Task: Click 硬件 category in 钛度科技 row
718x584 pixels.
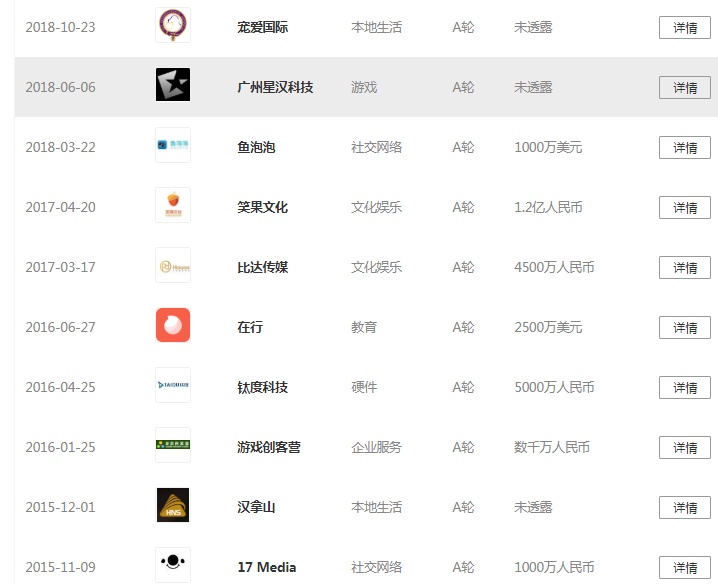Action: pos(364,388)
